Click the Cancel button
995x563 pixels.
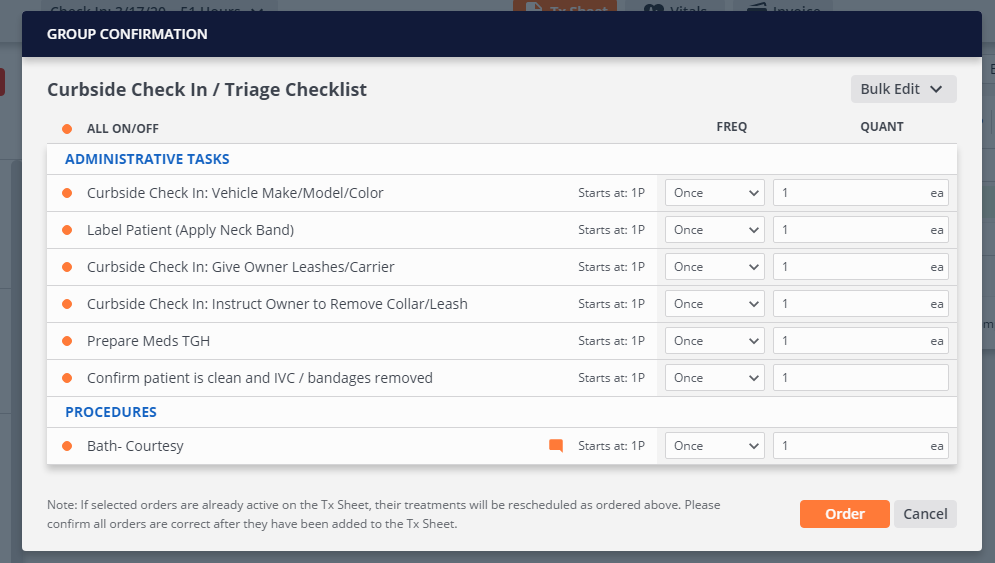point(925,514)
